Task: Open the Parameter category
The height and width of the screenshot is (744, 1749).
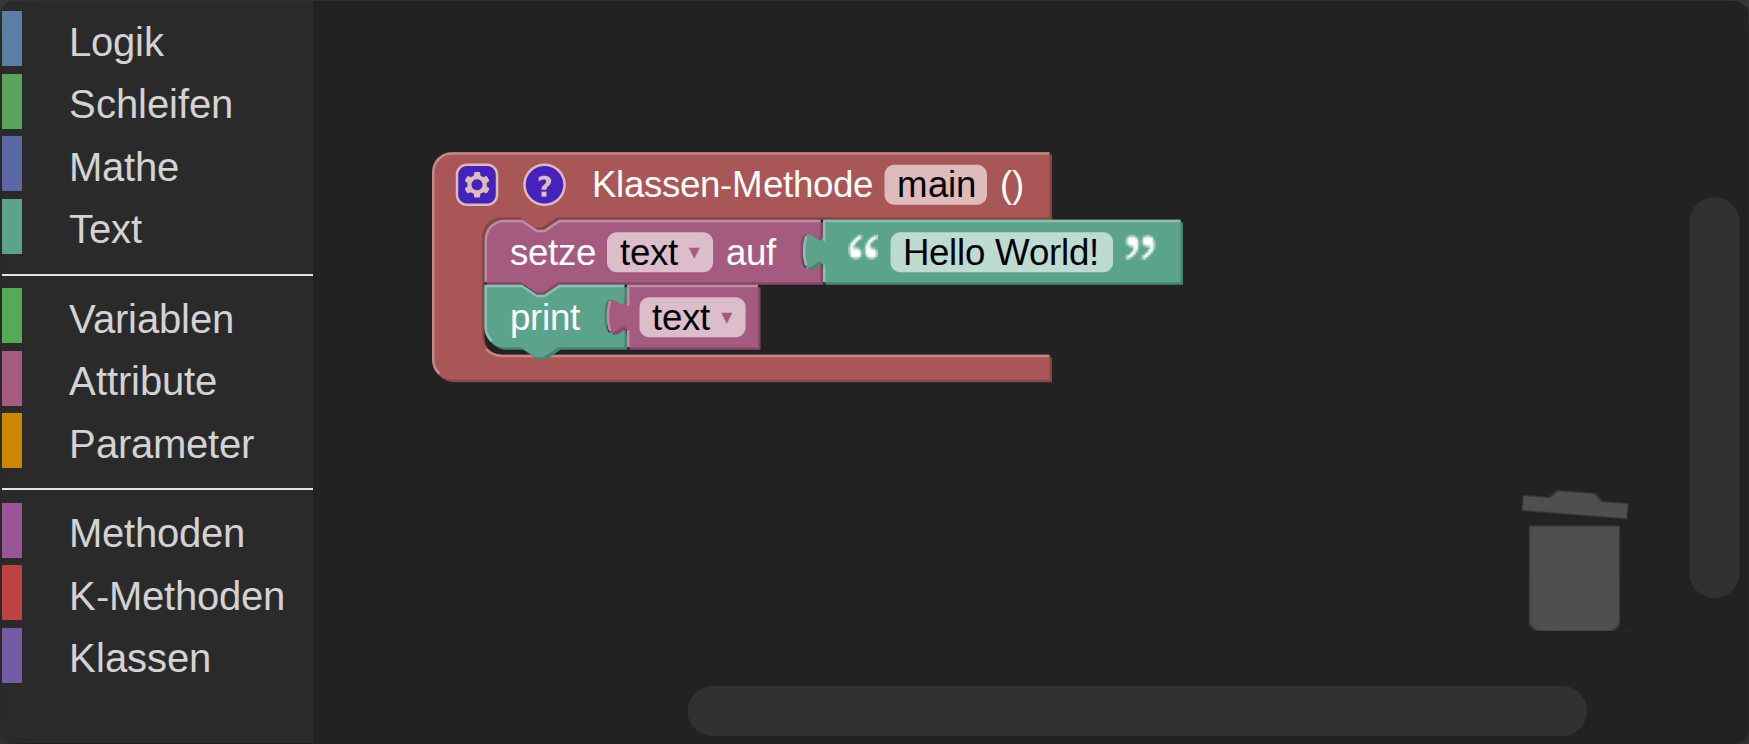Action: [x=161, y=444]
